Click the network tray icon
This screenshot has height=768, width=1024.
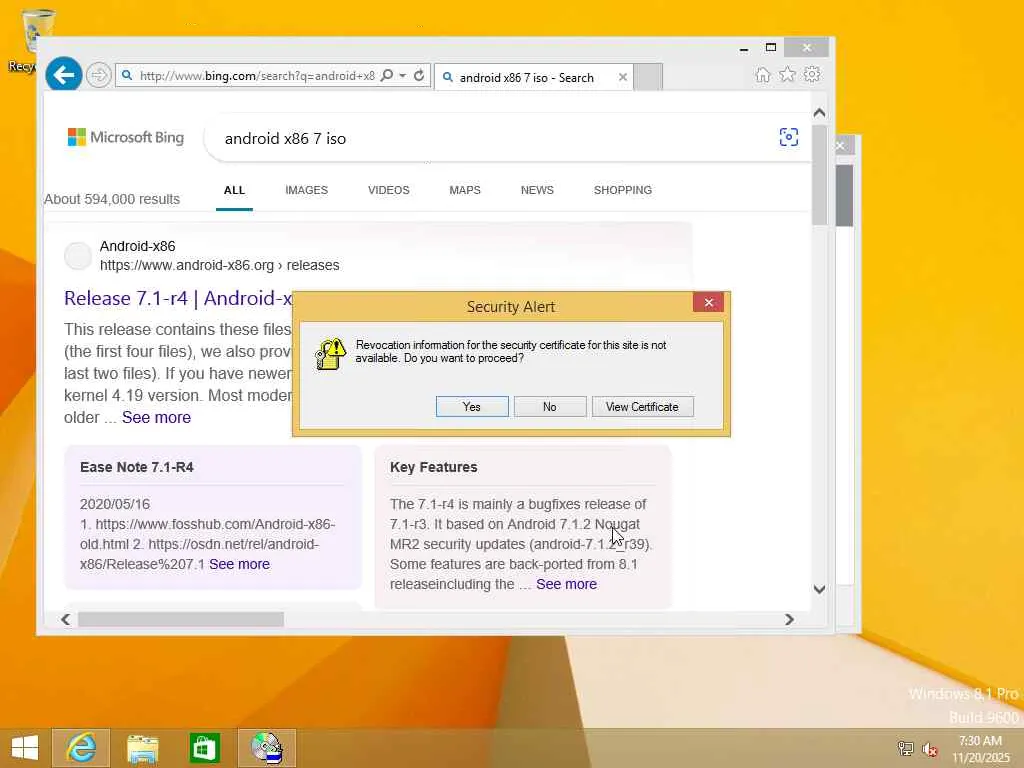coord(905,748)
